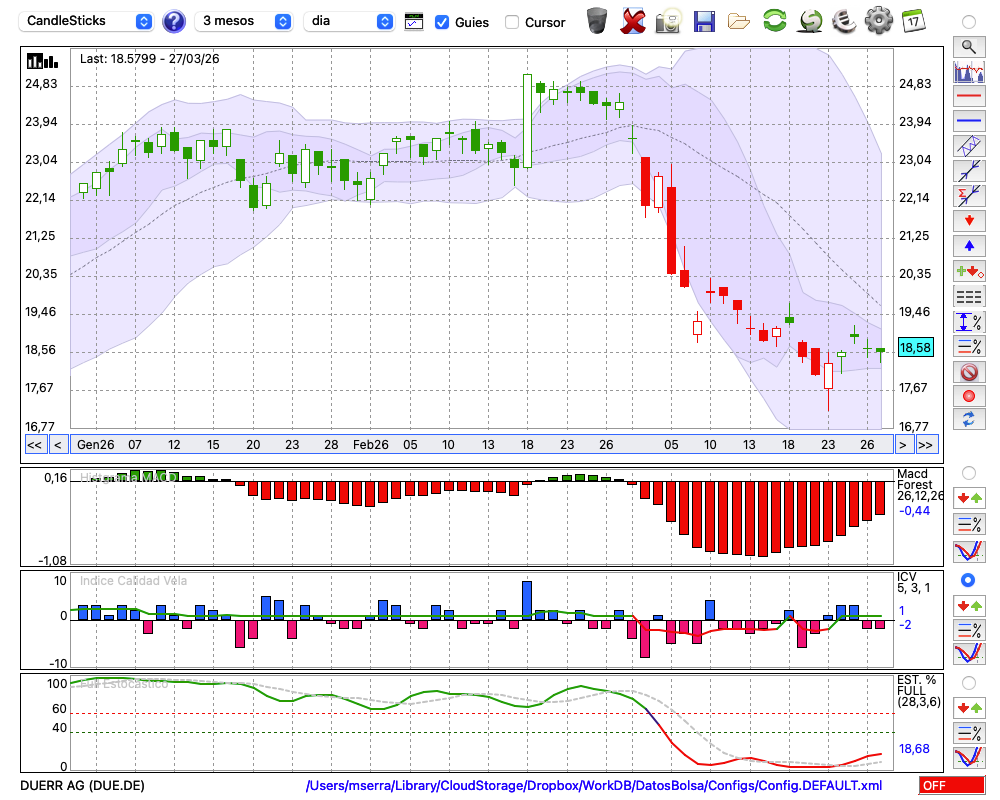This screenshot has height=800, width=1000.
Task: Click the DUERR AG (DUE.DE) title
Action: pos(82,785)
